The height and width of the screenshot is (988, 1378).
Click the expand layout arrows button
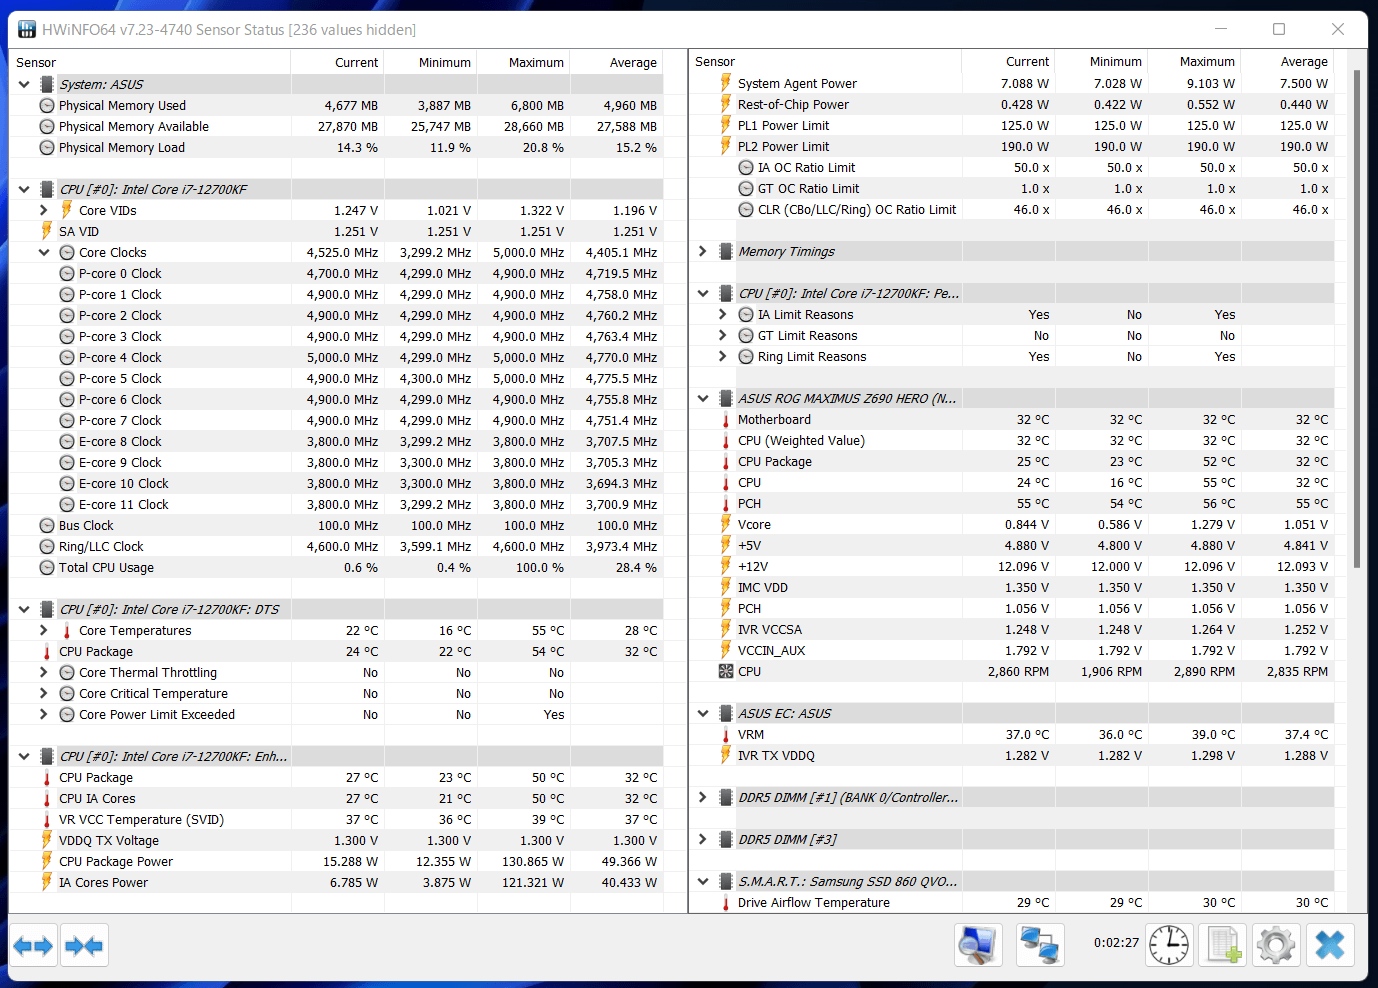pyautogui.click(x=33, y=946)
